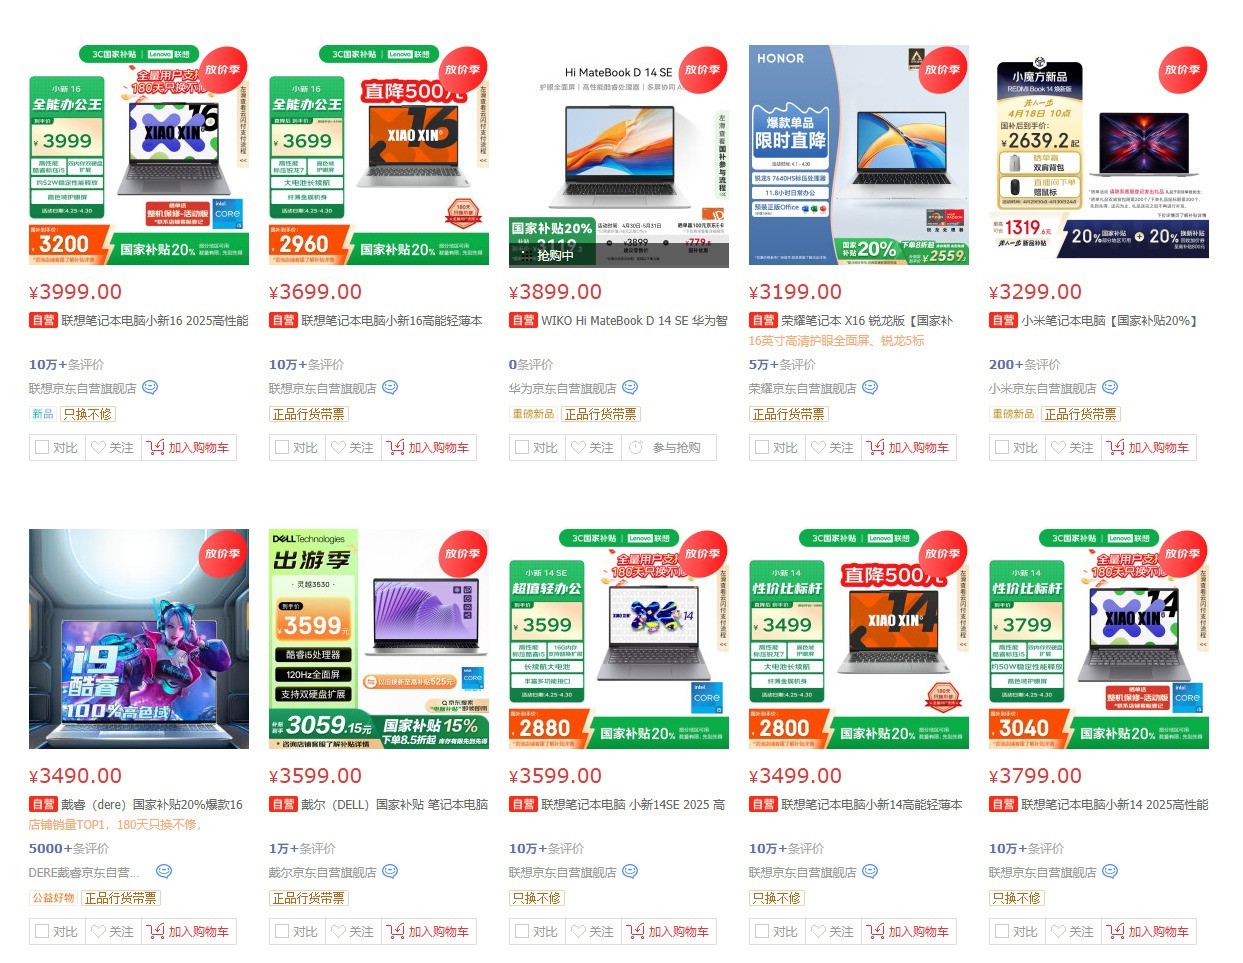The width and height of the screenshot is (1243, 963).
Task: Click the chat icon beside 联想京东自营旗舰店 for 小新16 ¥3999
Action: click(150, 388)
